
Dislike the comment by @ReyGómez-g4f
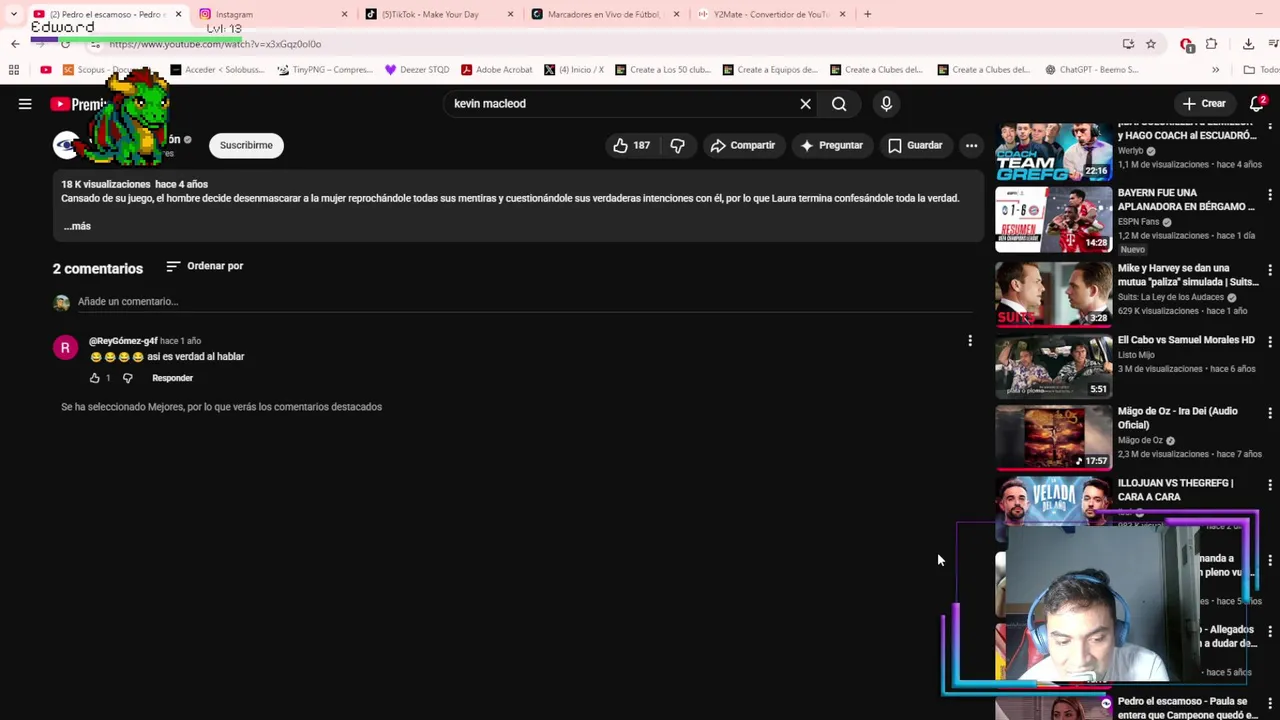(x=127, y=378)
